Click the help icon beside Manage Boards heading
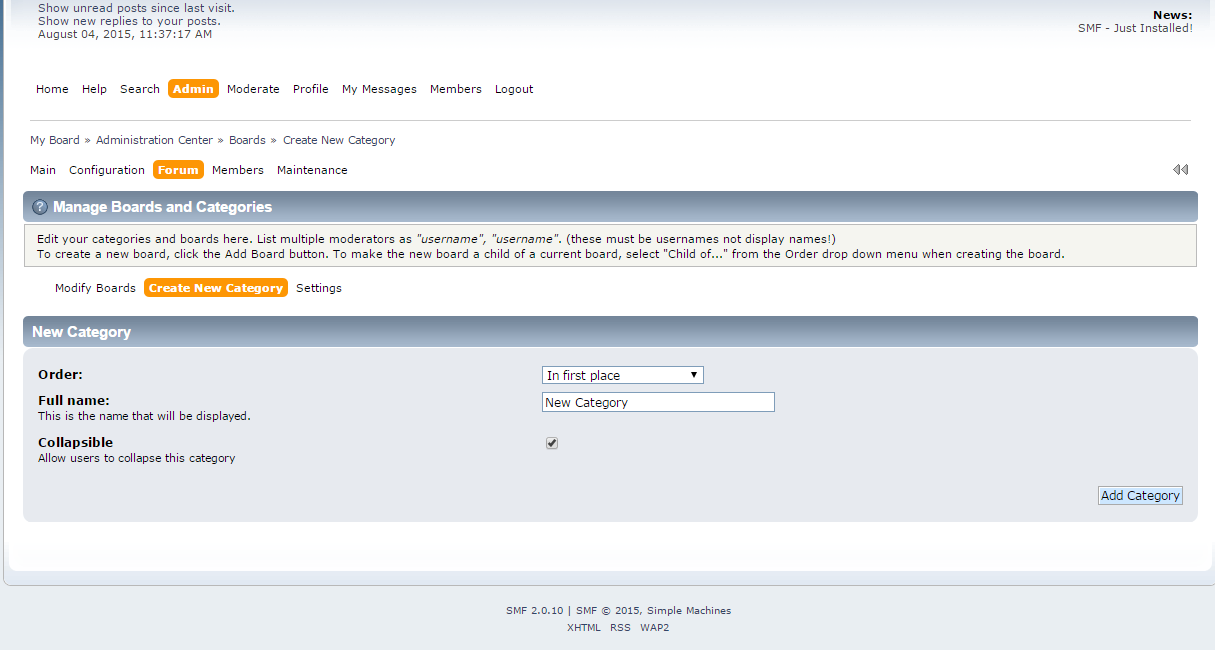This screenshot has height=650, width=1215. click(38, 207)
